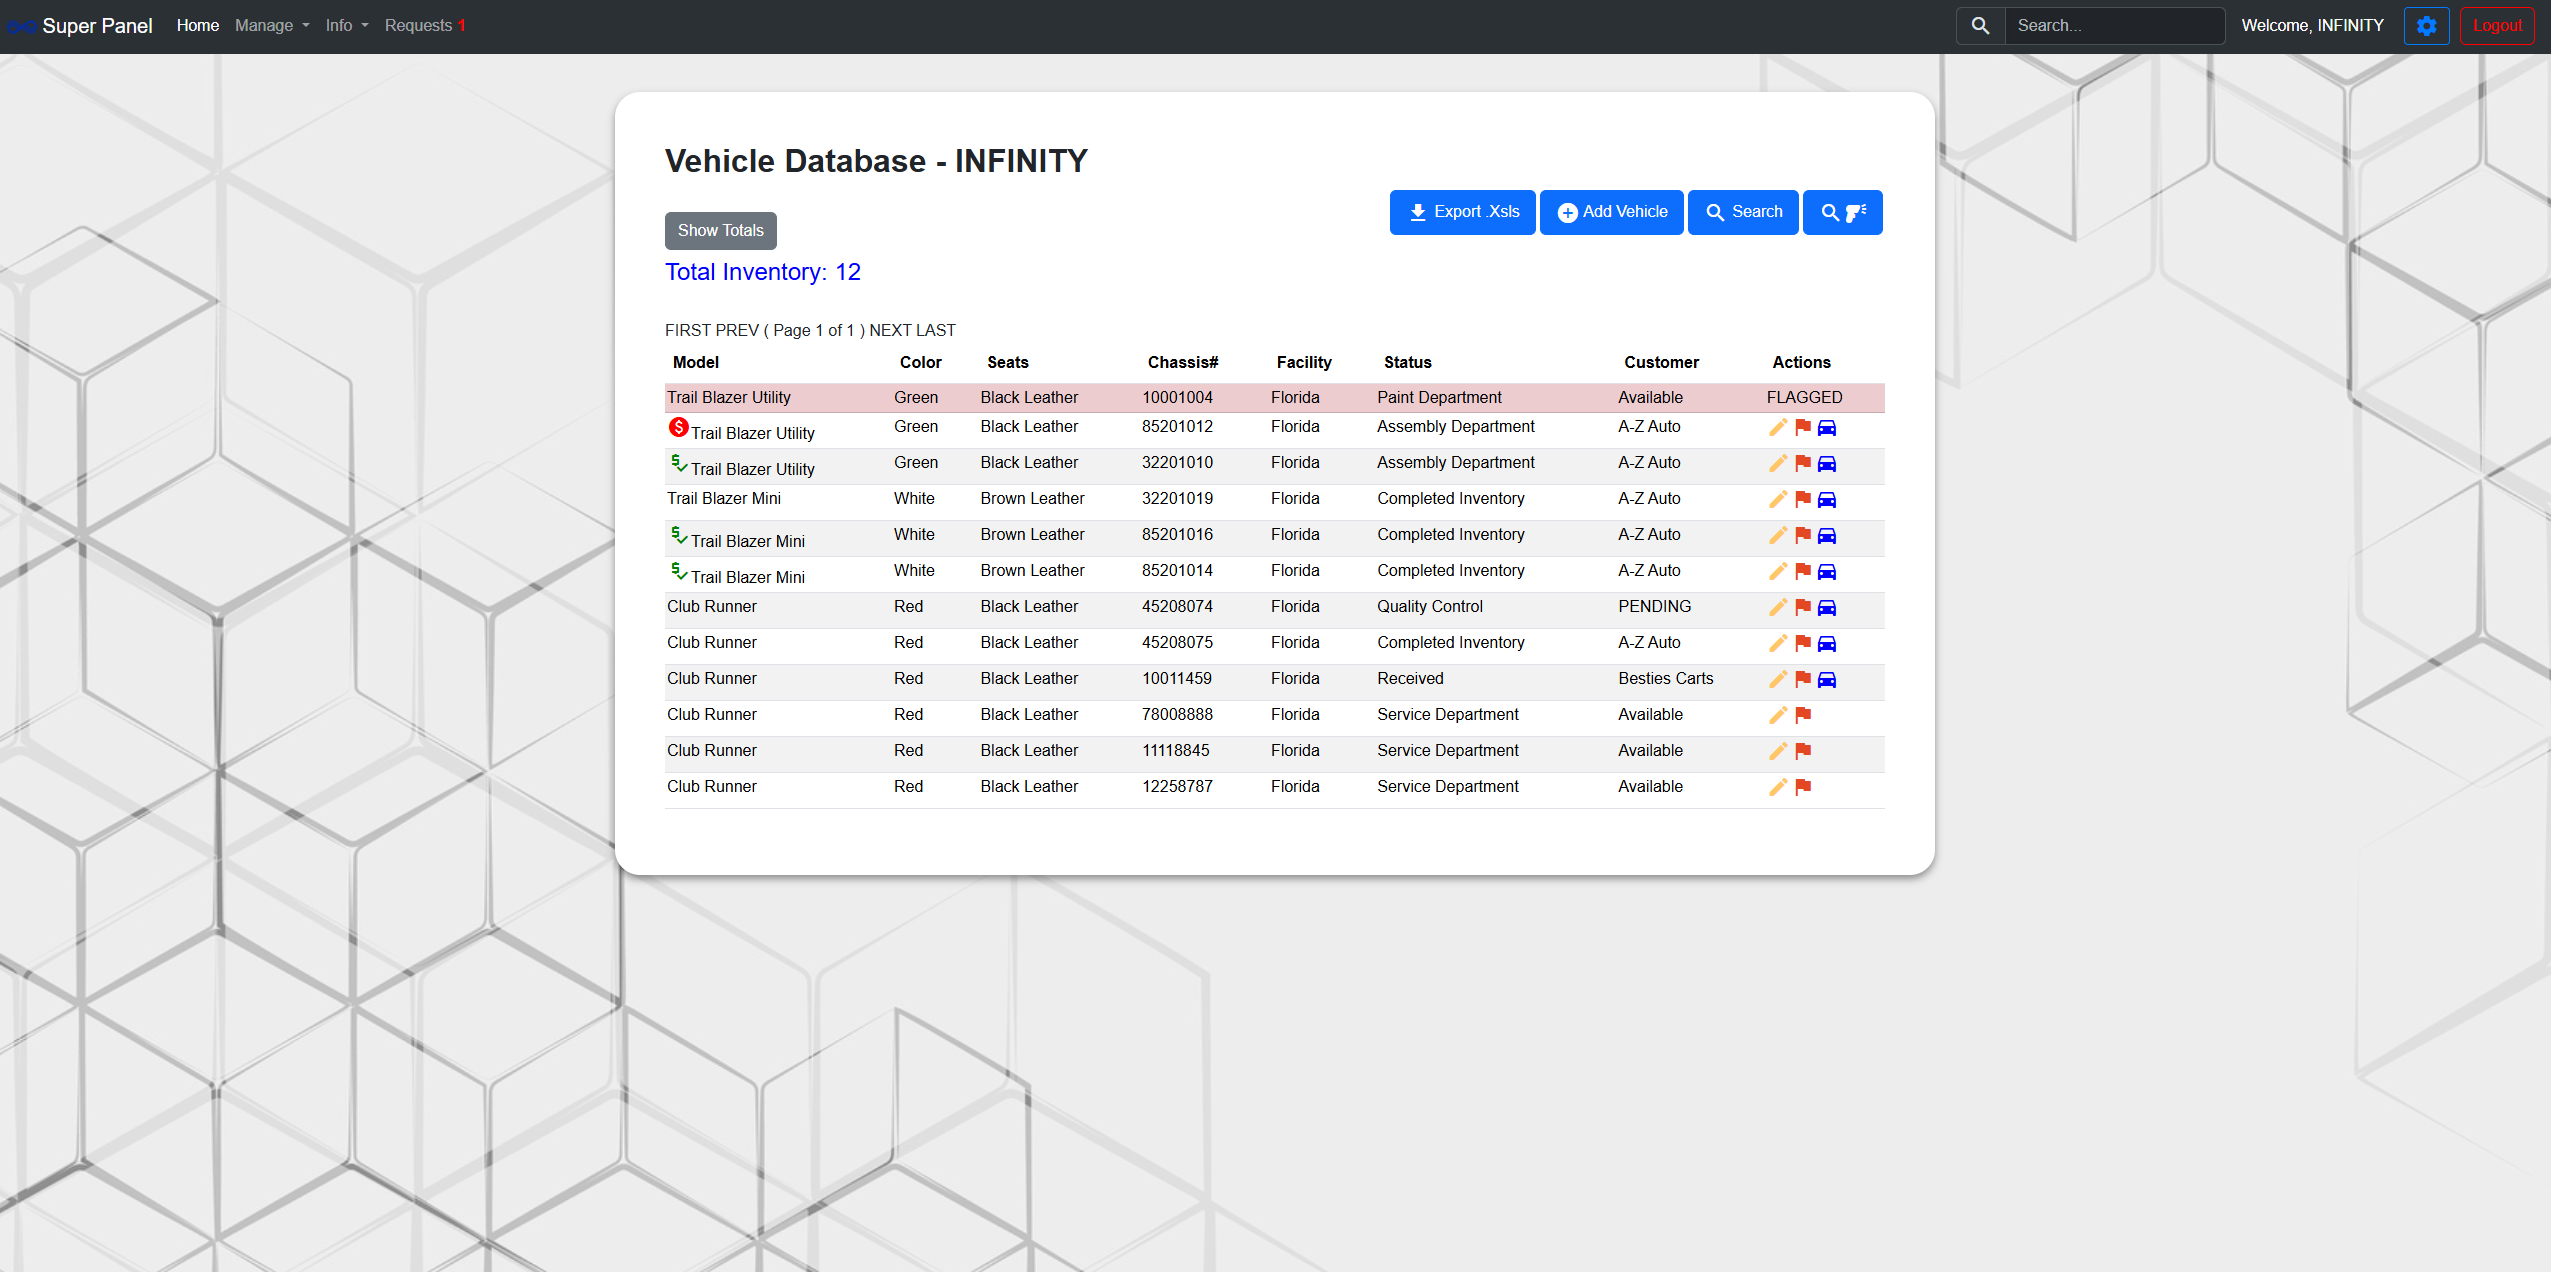The width and height of the screenshot is (2551, 1272).
Task: Click the Besties Carts customer cell
Action: click(1666, 679)
